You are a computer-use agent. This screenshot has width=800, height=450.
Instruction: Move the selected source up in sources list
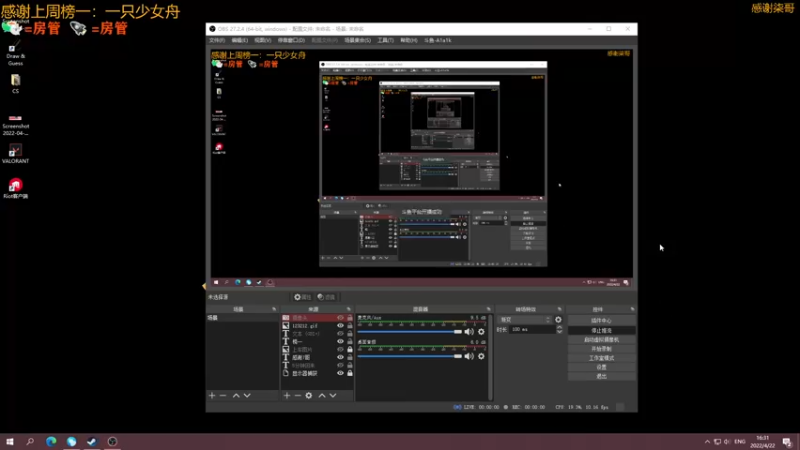322,395
